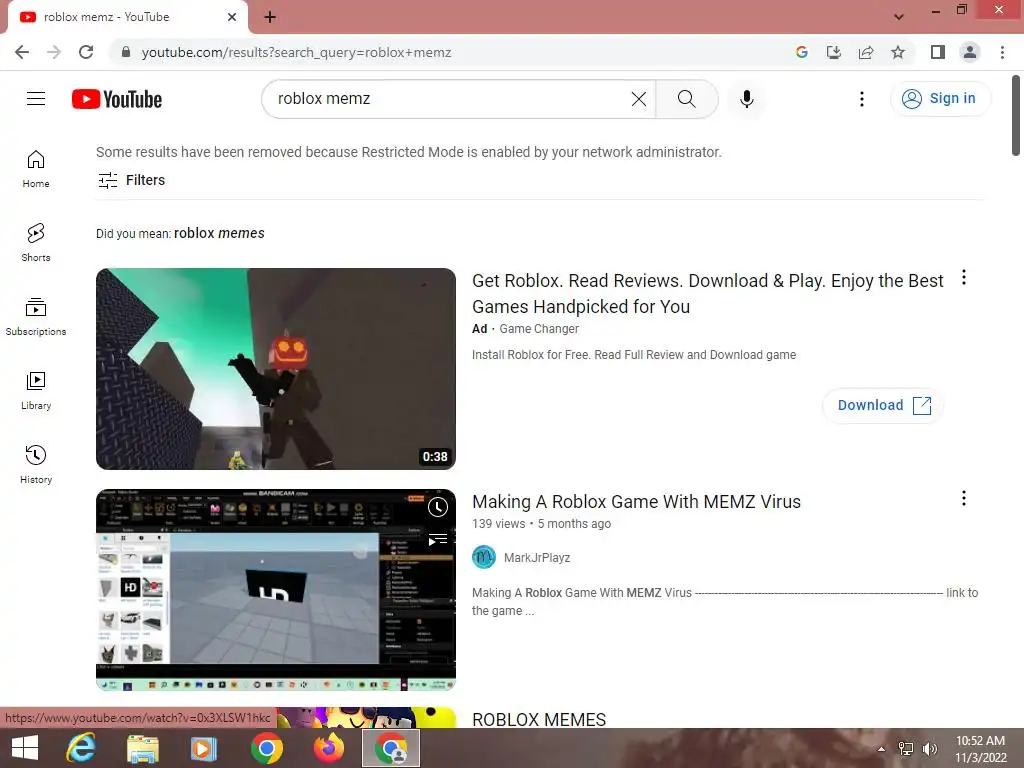Open File Explorer from the taskbar
1024x768 pixels.
pyautogui.click(x=142, y=748)
